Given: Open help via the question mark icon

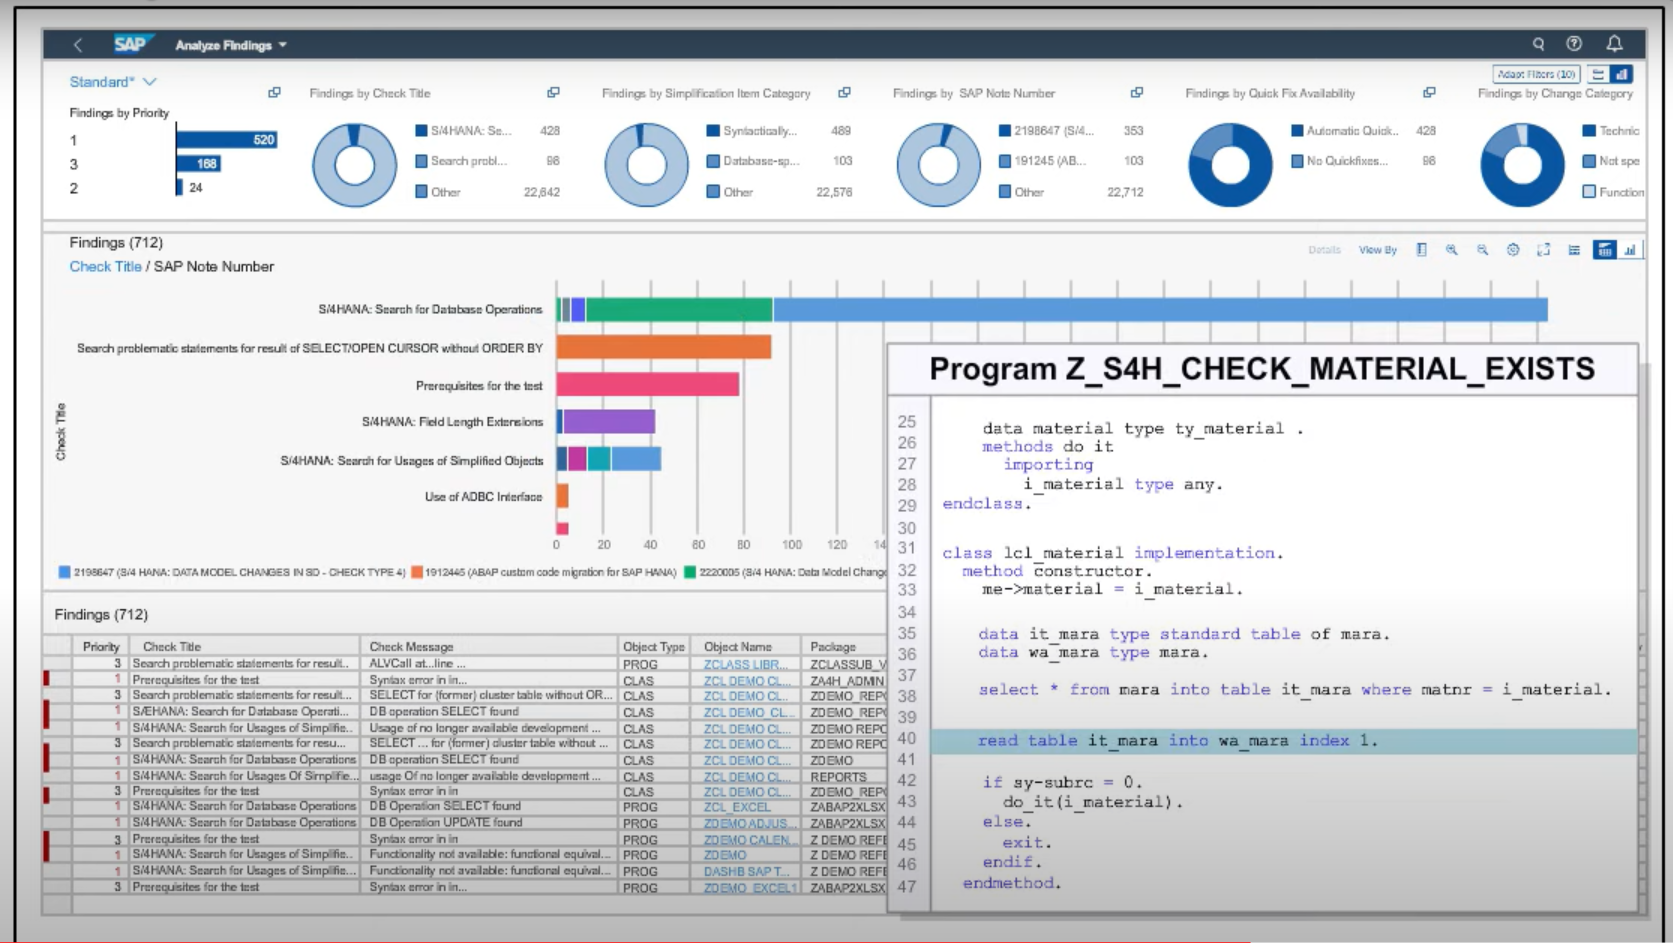Looking at the screenshot, I should click(x=1576, y=44).
